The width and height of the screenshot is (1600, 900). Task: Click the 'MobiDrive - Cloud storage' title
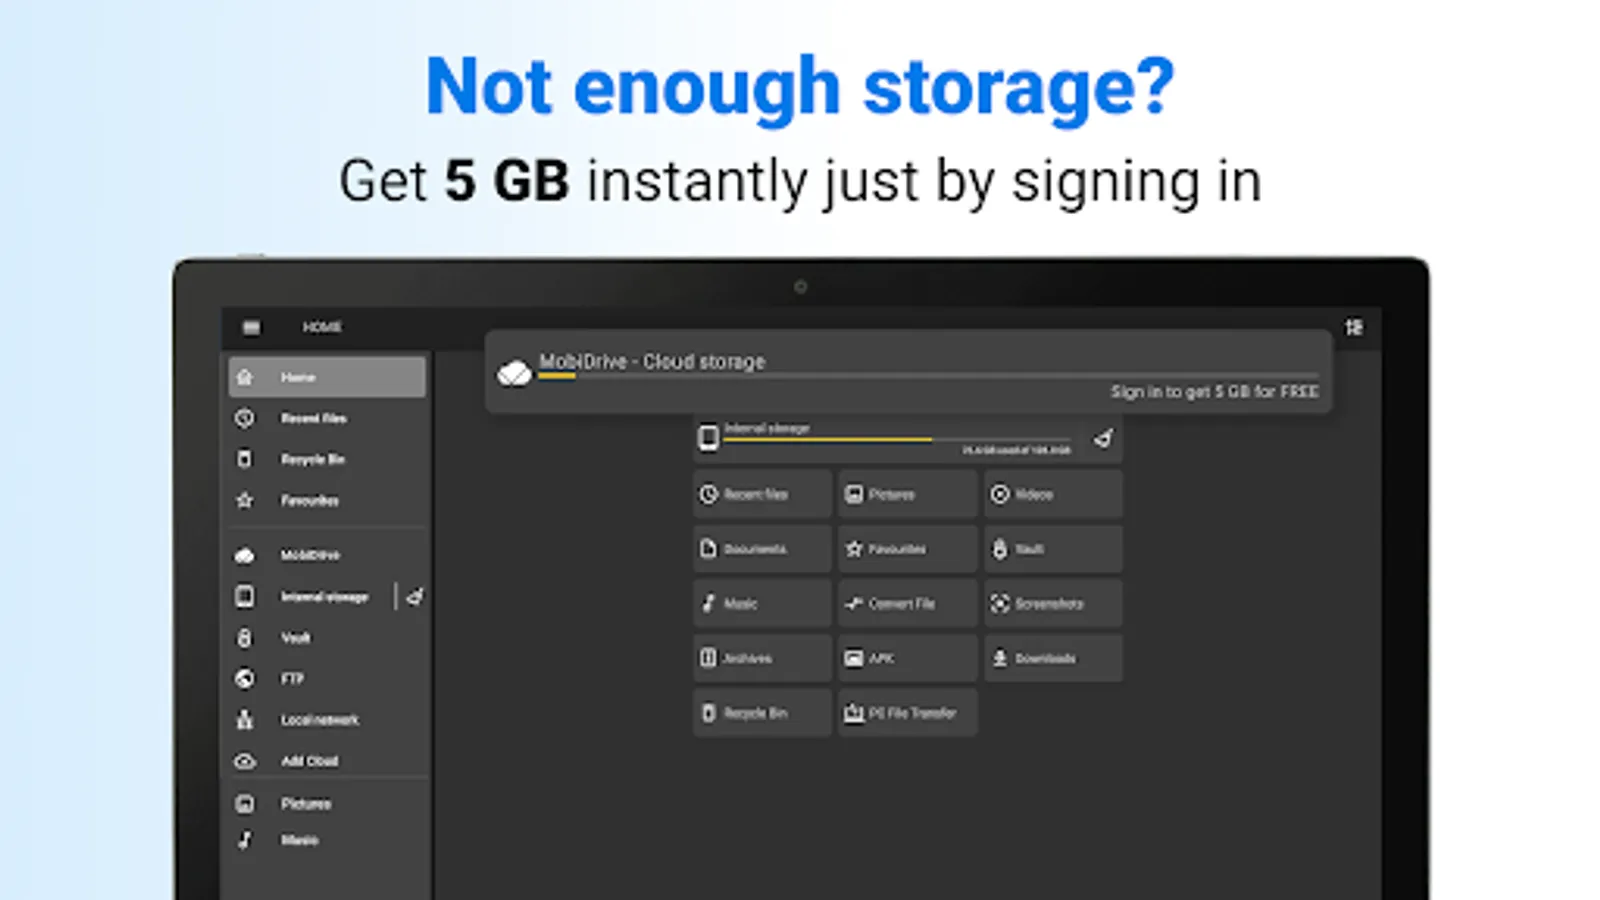652,361
